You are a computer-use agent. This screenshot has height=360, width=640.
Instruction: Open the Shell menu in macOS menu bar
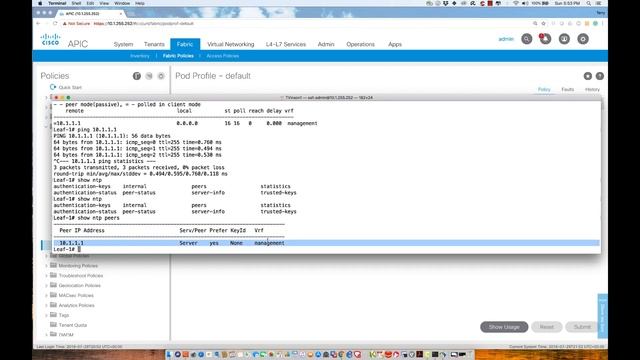[x=76, y=3]
